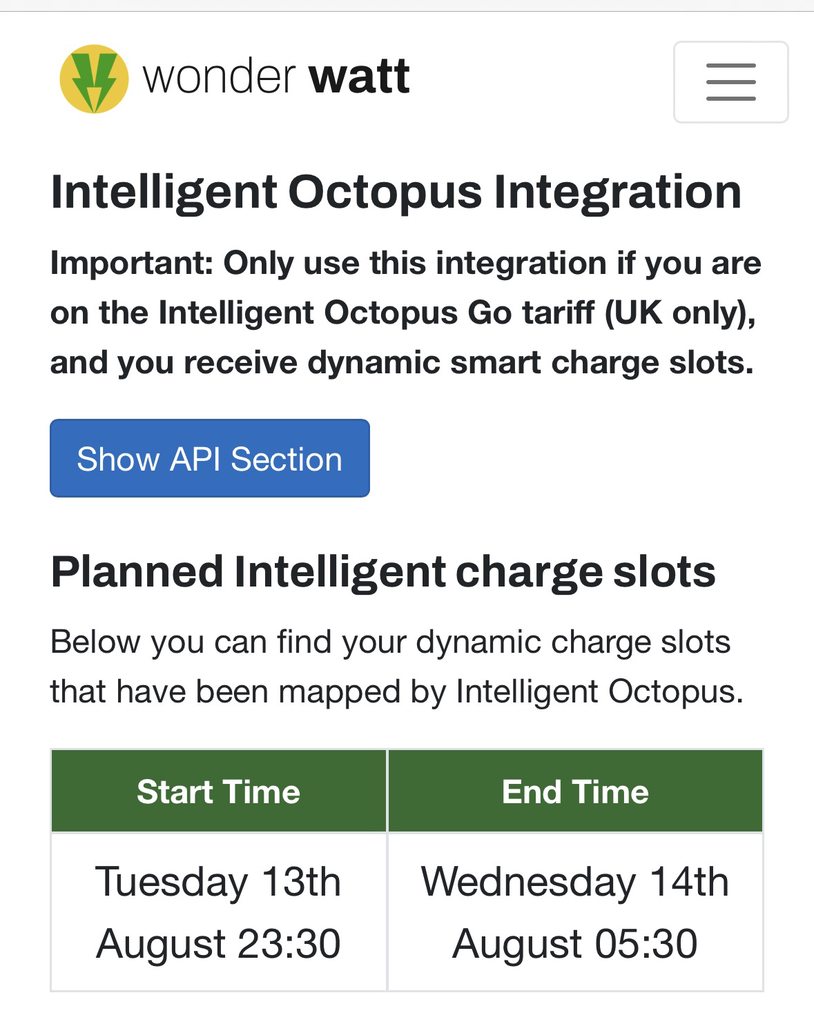Click the Wonder Watt lightning bolt logo
Image resolution: width=814 pixels, height=1024 pixels.
(x=94, y=79)
